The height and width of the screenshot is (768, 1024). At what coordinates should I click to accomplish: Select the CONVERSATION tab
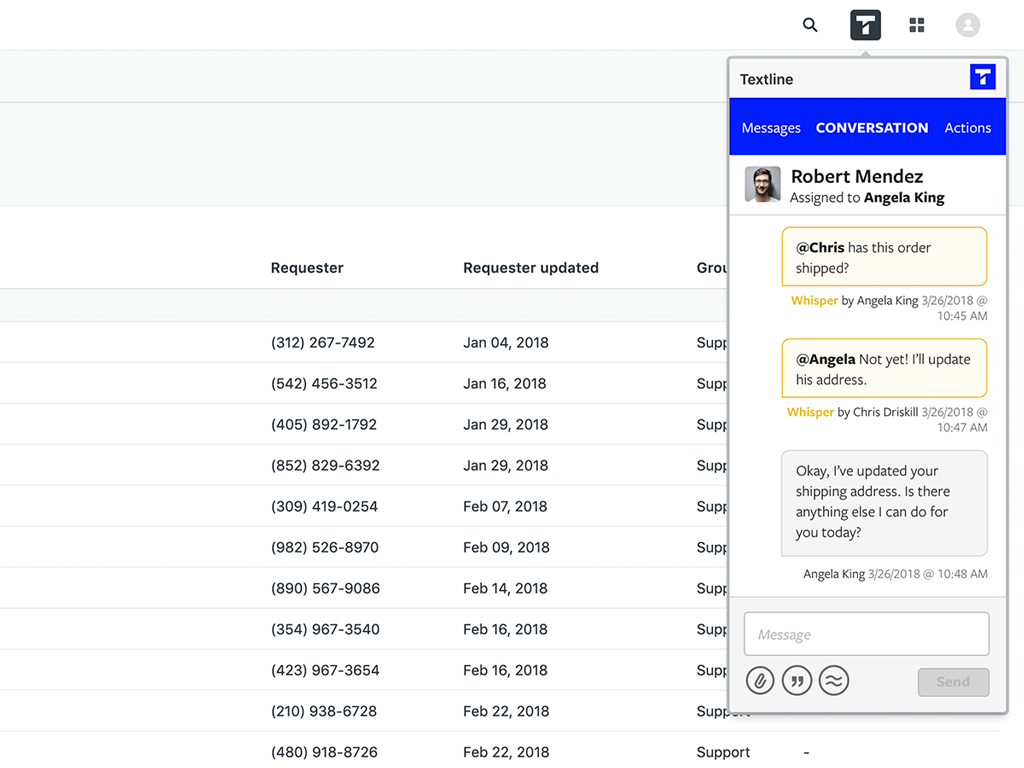point(872,127)
